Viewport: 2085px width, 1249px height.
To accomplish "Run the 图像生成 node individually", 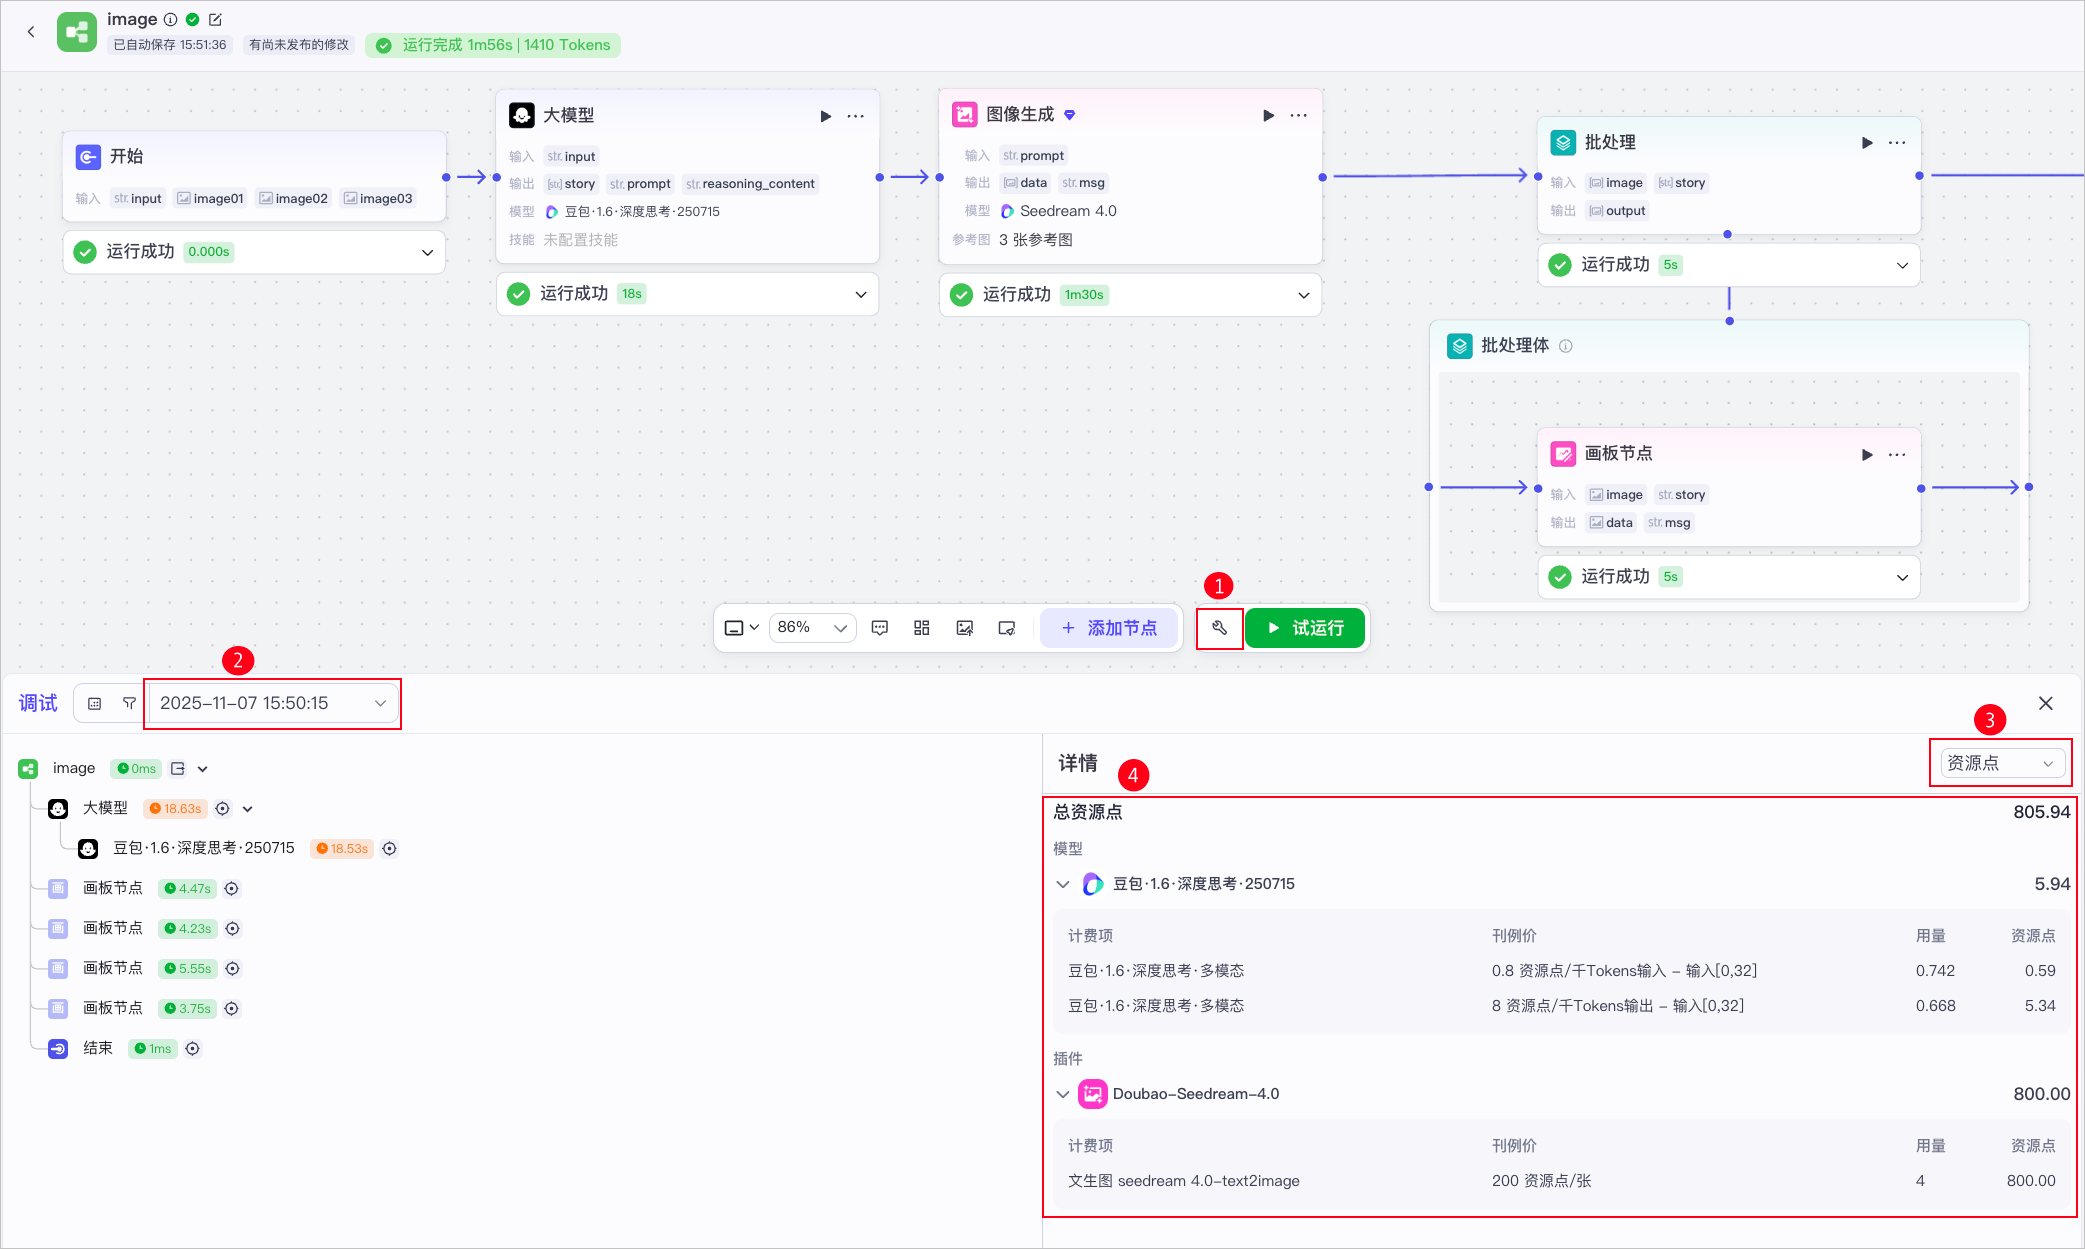I will point(1268,116).
